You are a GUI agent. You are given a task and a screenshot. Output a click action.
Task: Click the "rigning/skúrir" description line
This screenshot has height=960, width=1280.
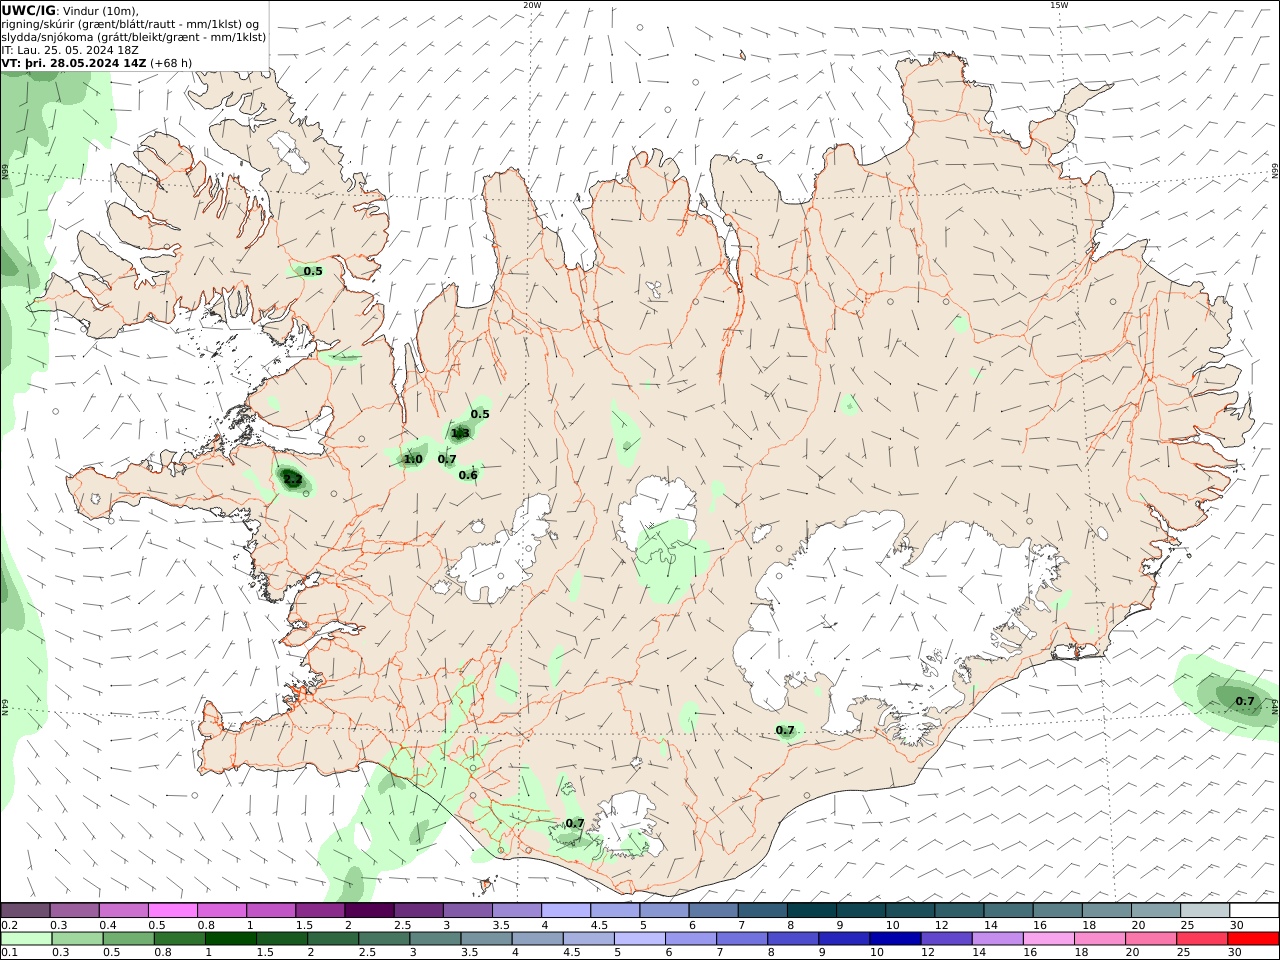131,24
